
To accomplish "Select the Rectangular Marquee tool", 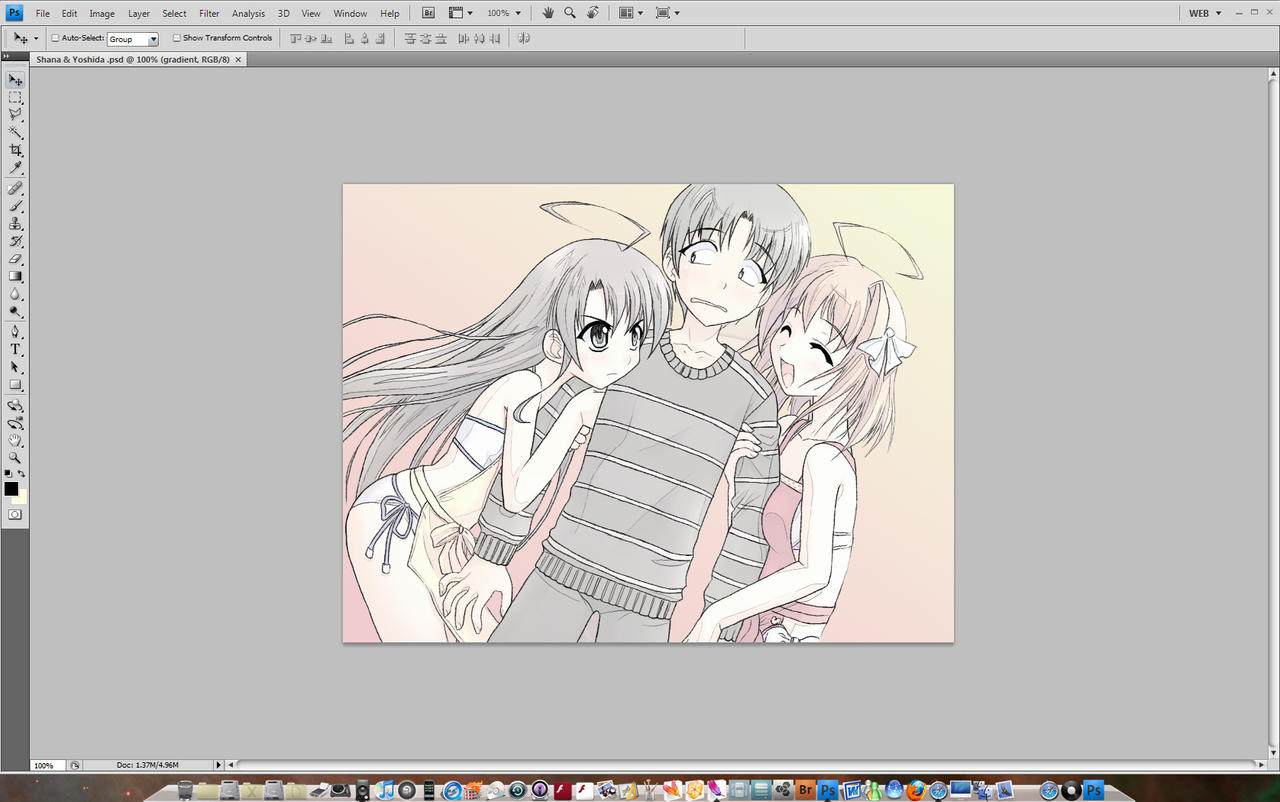I will (x=15, y=98).
